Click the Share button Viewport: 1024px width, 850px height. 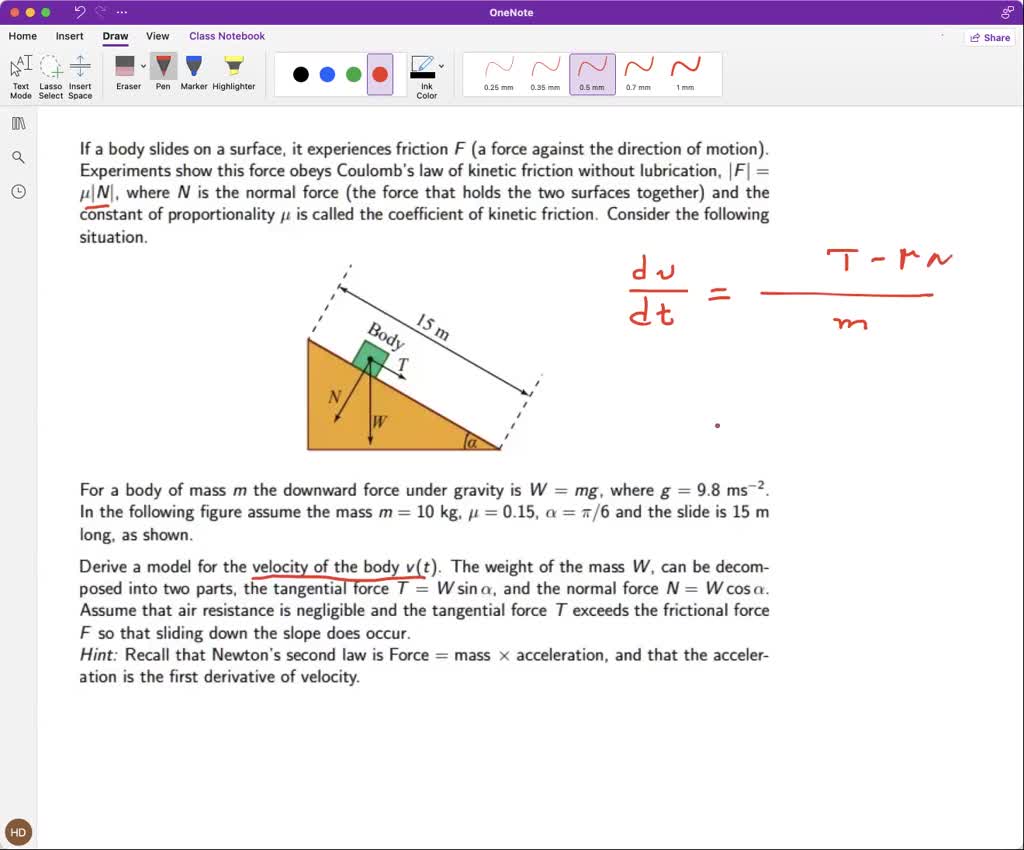pos(989,36)
